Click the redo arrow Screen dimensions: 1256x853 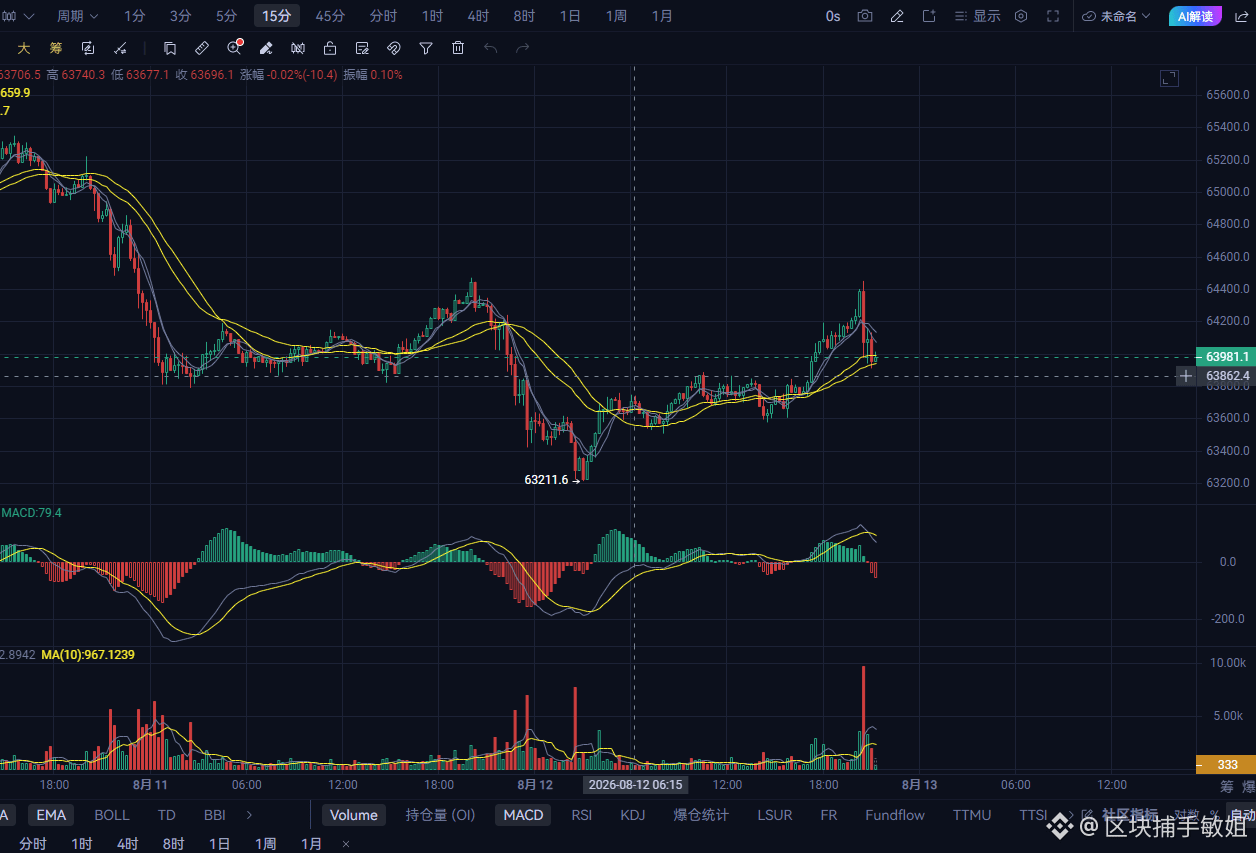522,48
